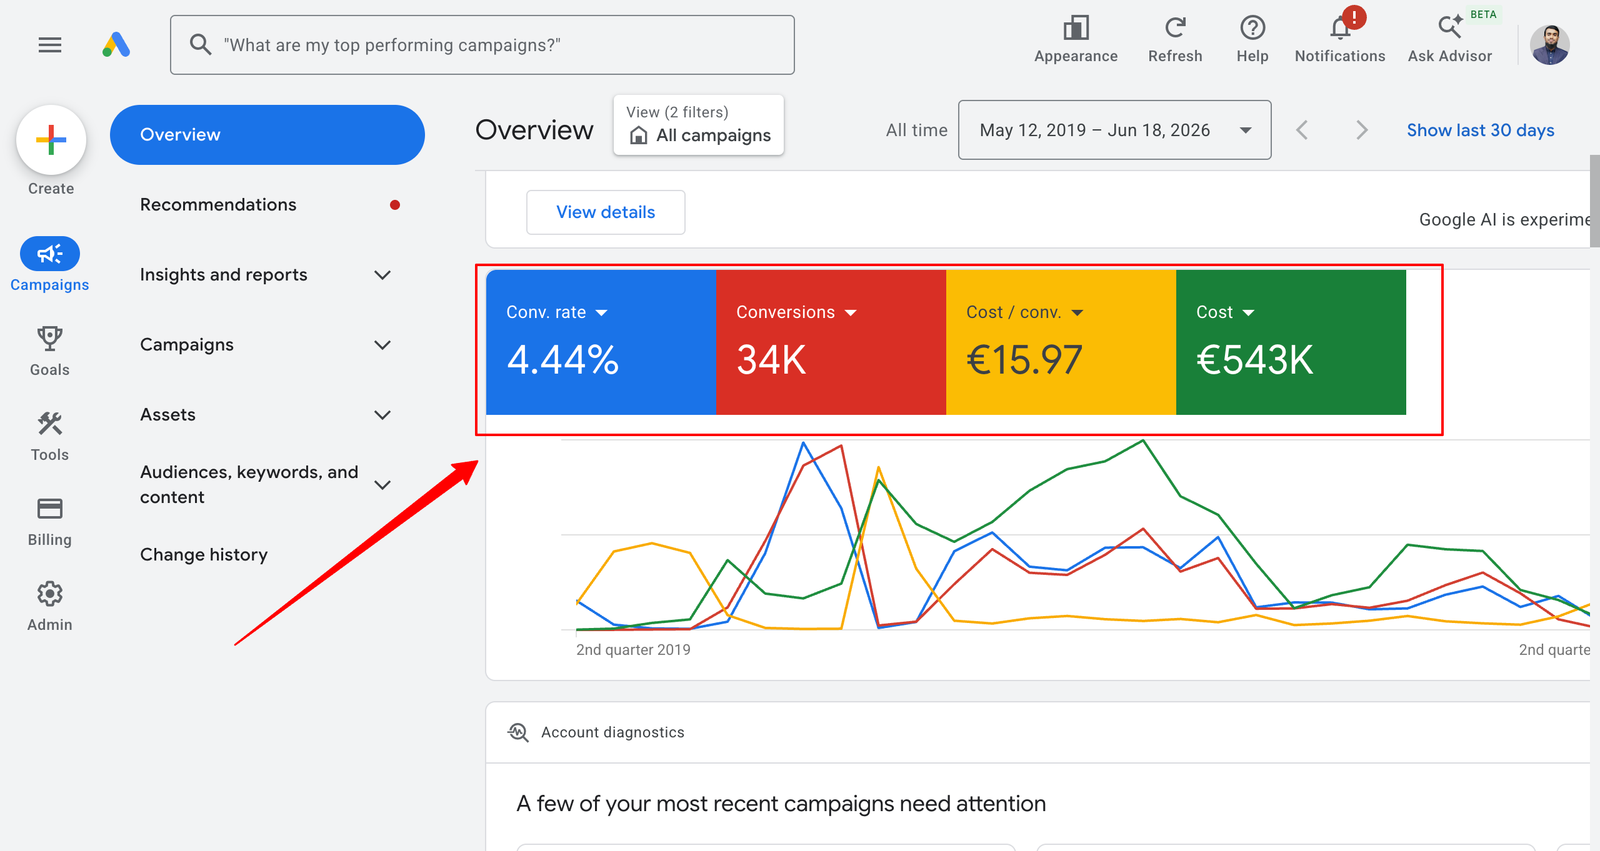Go to the next date range

click(x=1361, y=130)
